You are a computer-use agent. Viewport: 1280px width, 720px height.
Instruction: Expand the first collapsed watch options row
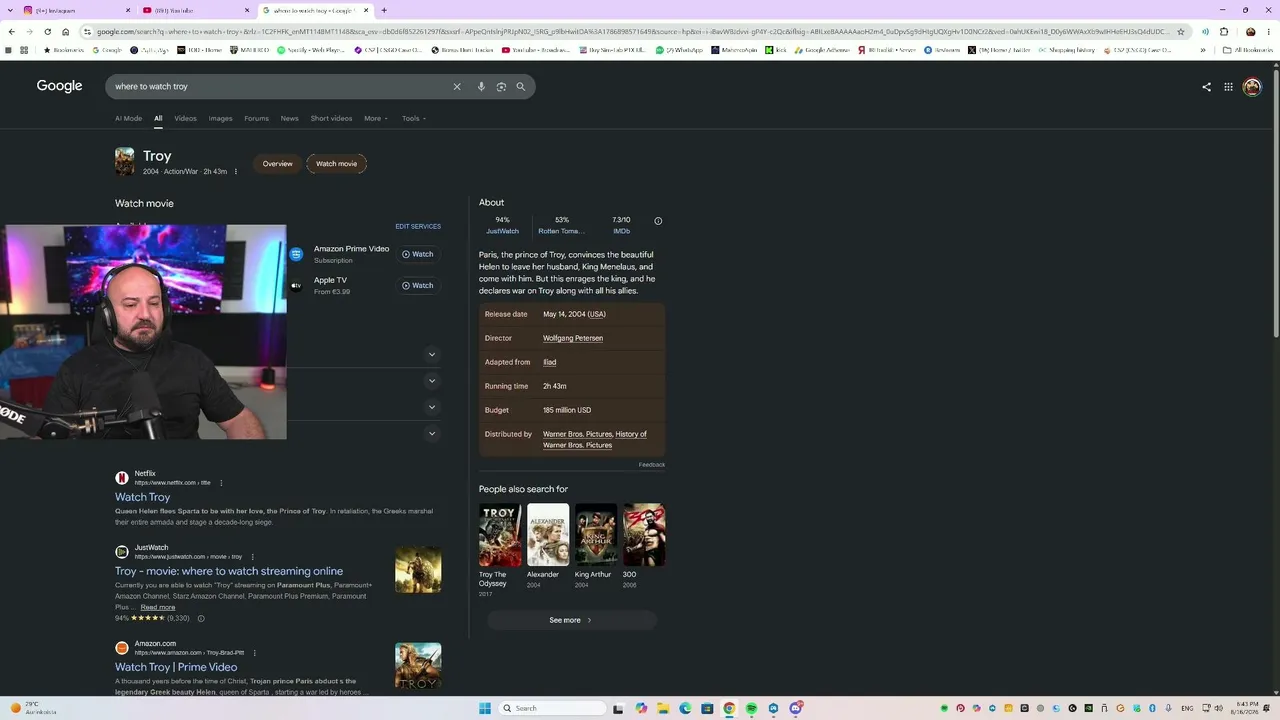tap(432, 355)
